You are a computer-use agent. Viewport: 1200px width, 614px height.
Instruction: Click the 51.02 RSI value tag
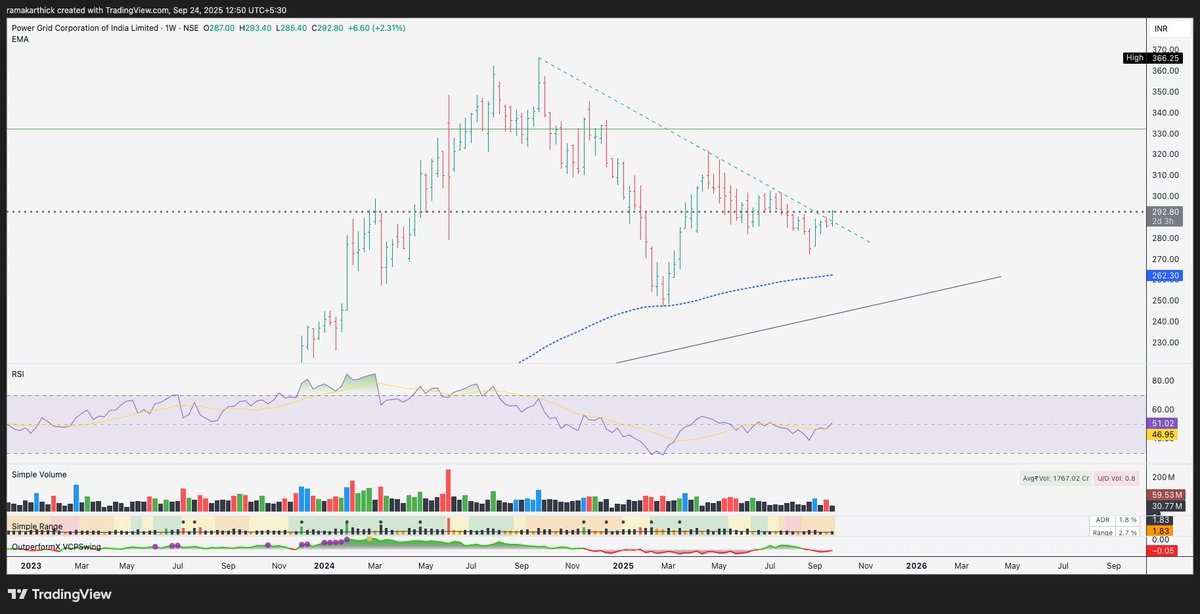(1164, 424)
